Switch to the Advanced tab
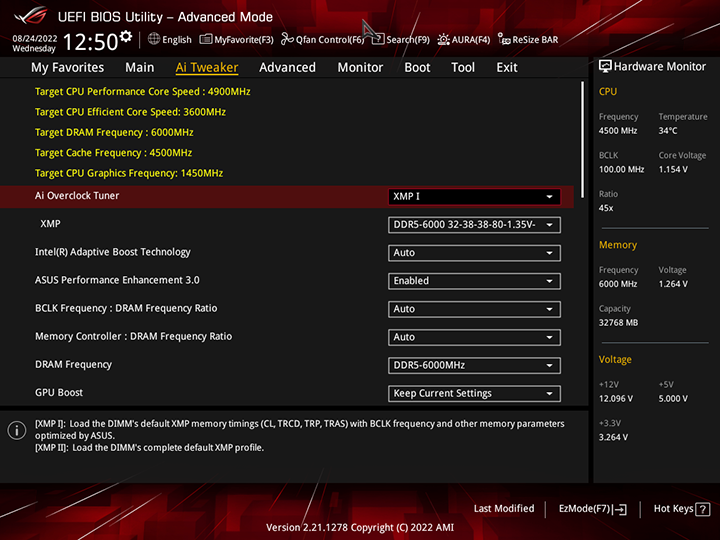Image resolution: width=720 pixels, height=540 pixels. click(x=287, y=67)
